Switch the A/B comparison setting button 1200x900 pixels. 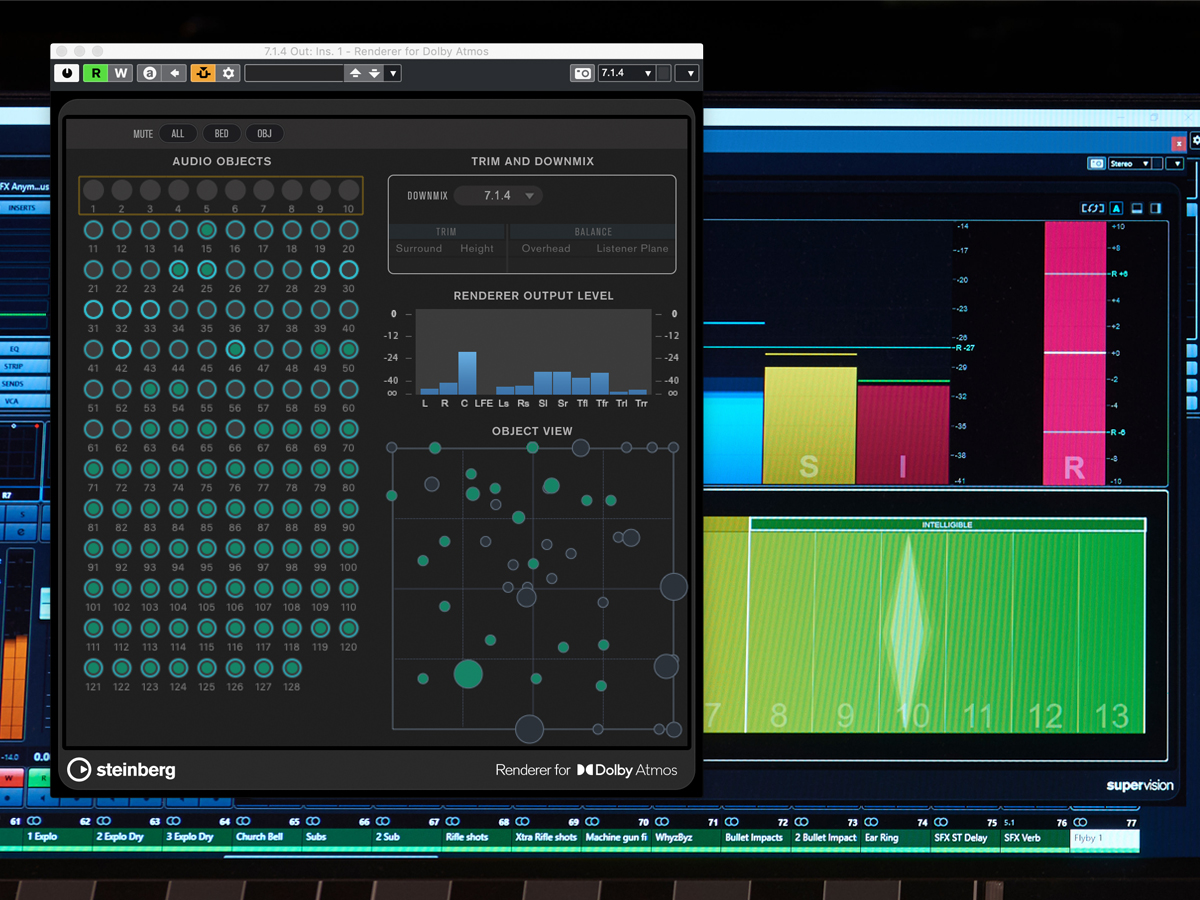tap(149, 73)
